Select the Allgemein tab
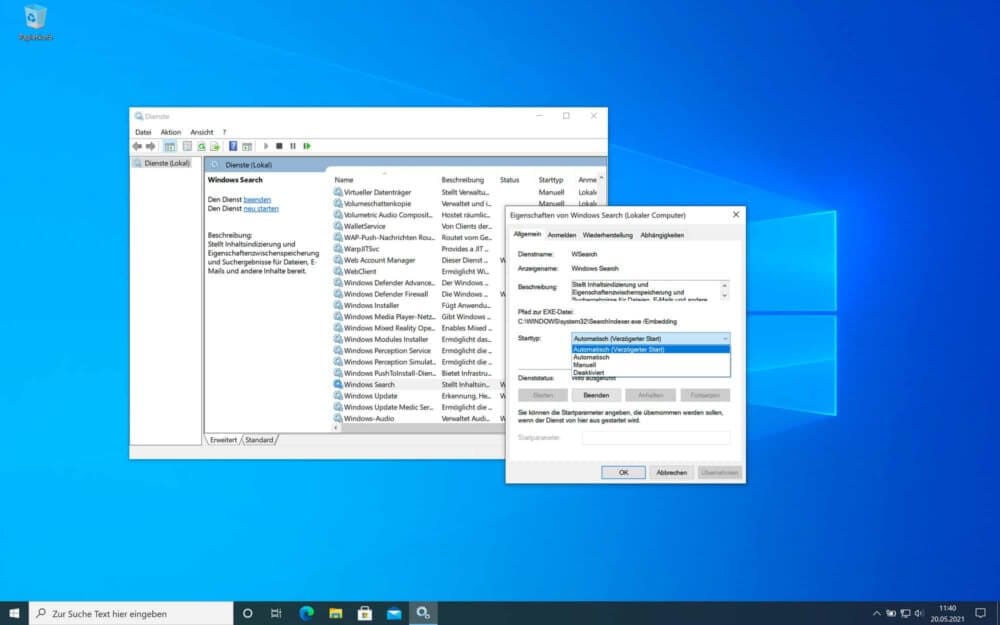This screenshot has height=625, width=1000. point(527,235)
